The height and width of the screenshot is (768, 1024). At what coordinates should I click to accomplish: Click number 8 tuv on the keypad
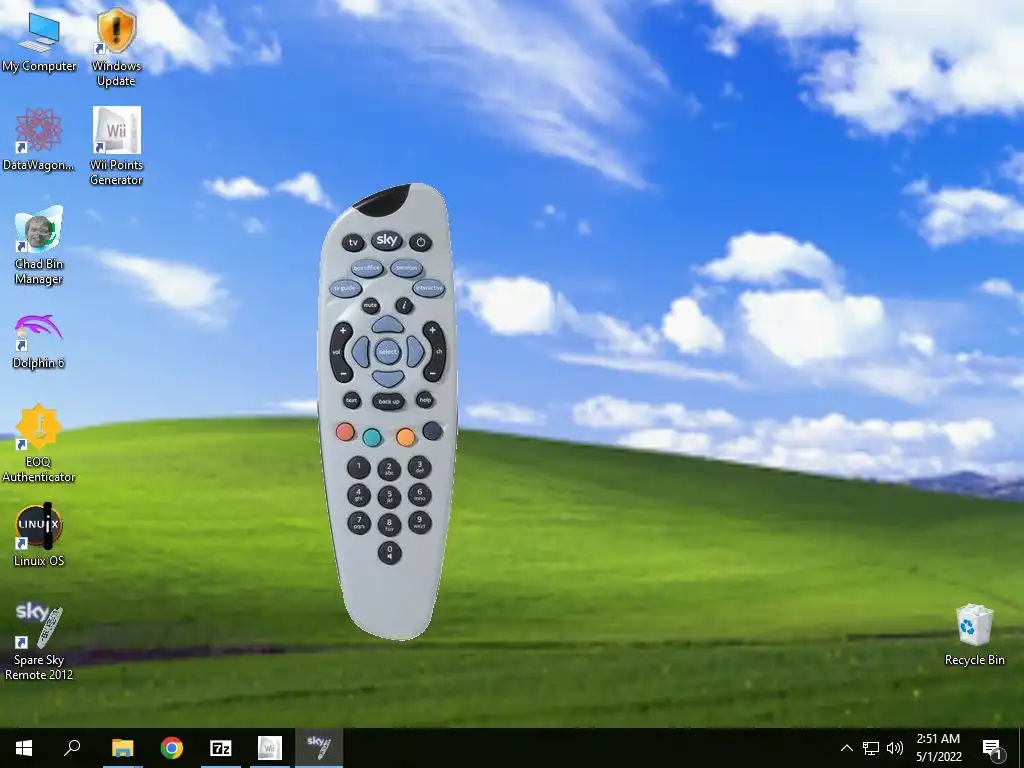click(389, 524)
